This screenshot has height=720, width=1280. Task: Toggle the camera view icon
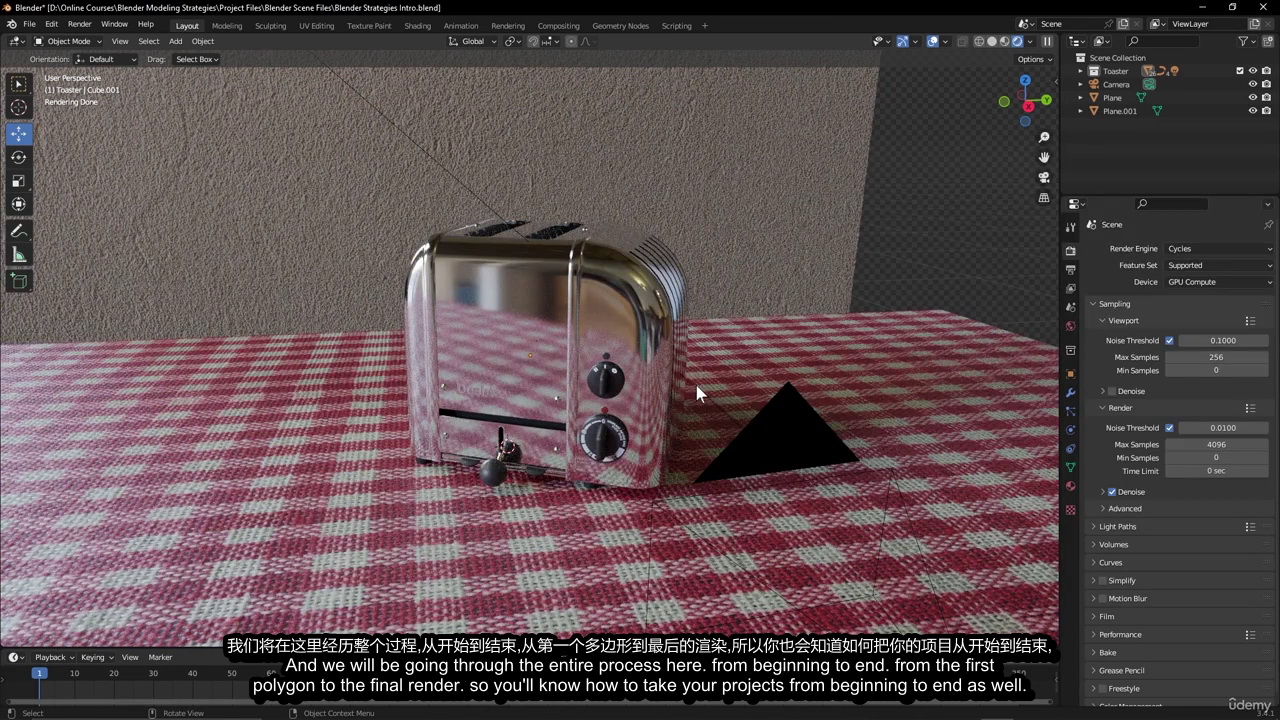pyautogui.click(x=1044, y=178)
